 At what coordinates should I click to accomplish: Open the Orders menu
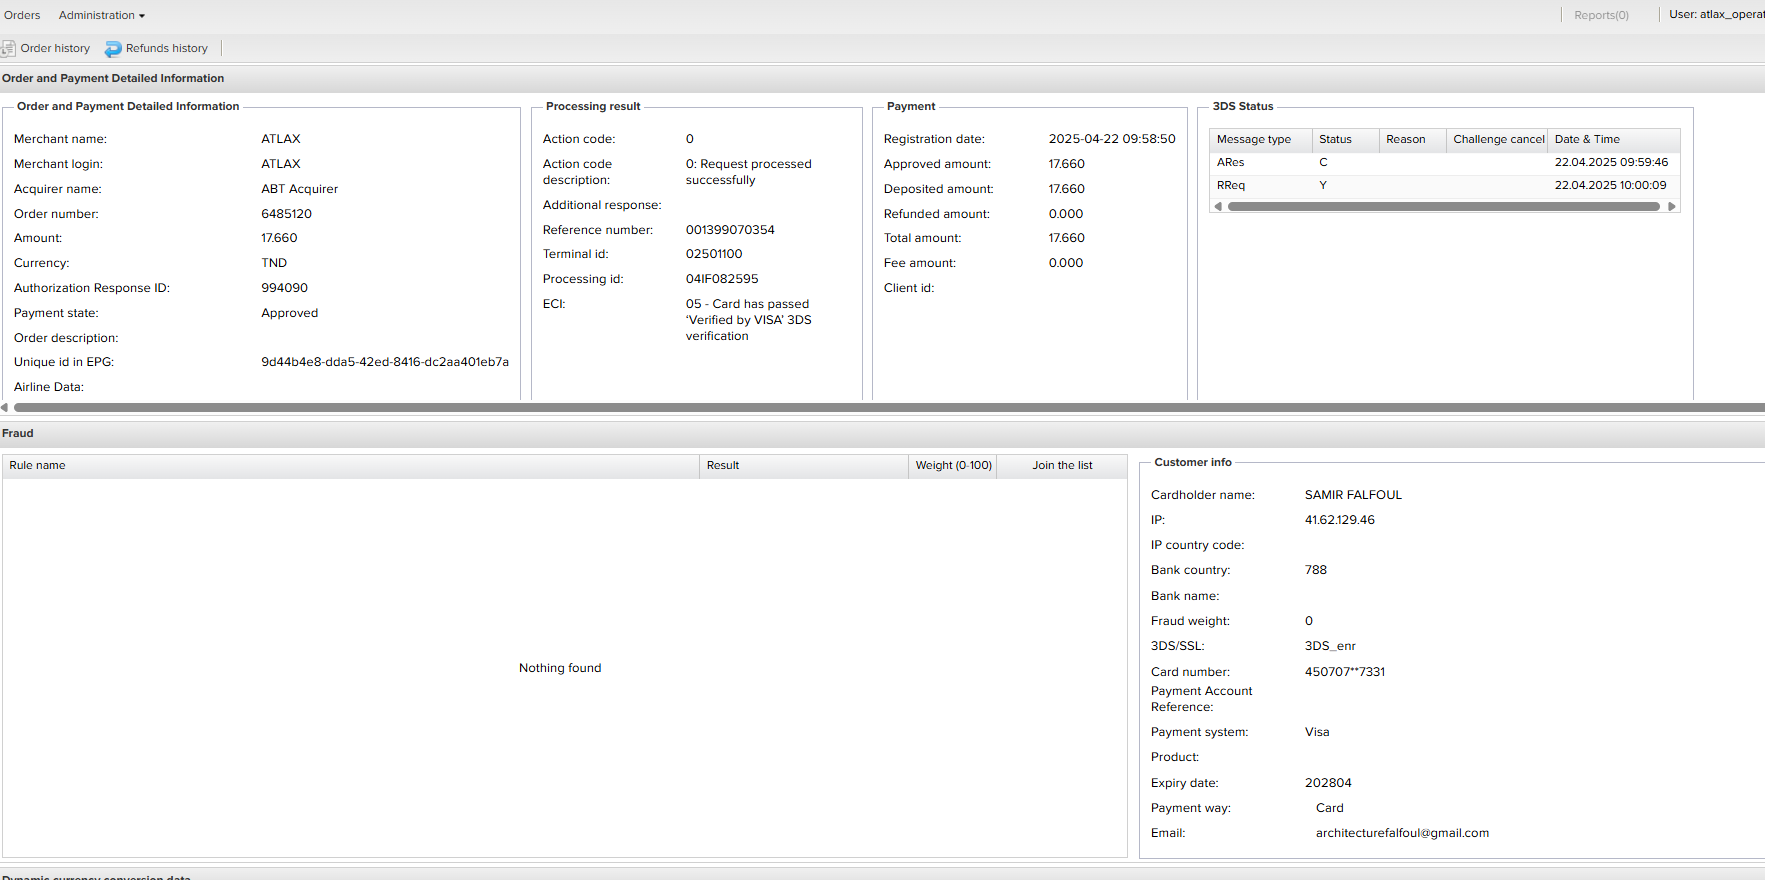pos(22,15)
